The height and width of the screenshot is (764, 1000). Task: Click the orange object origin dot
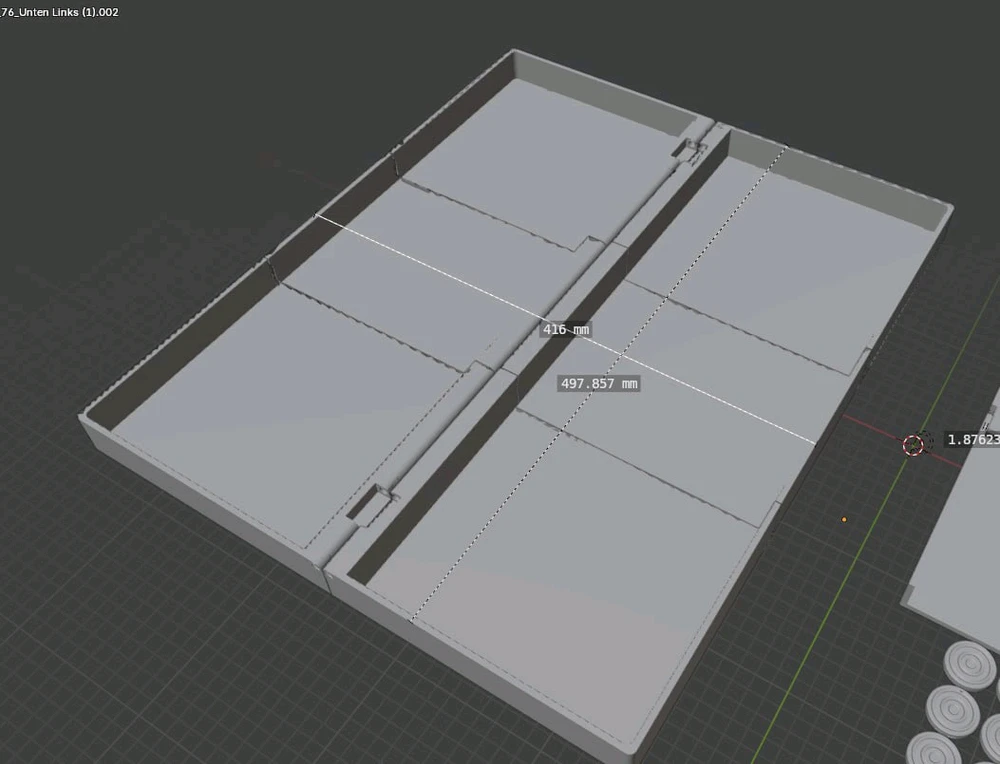(x=844, y=519)
